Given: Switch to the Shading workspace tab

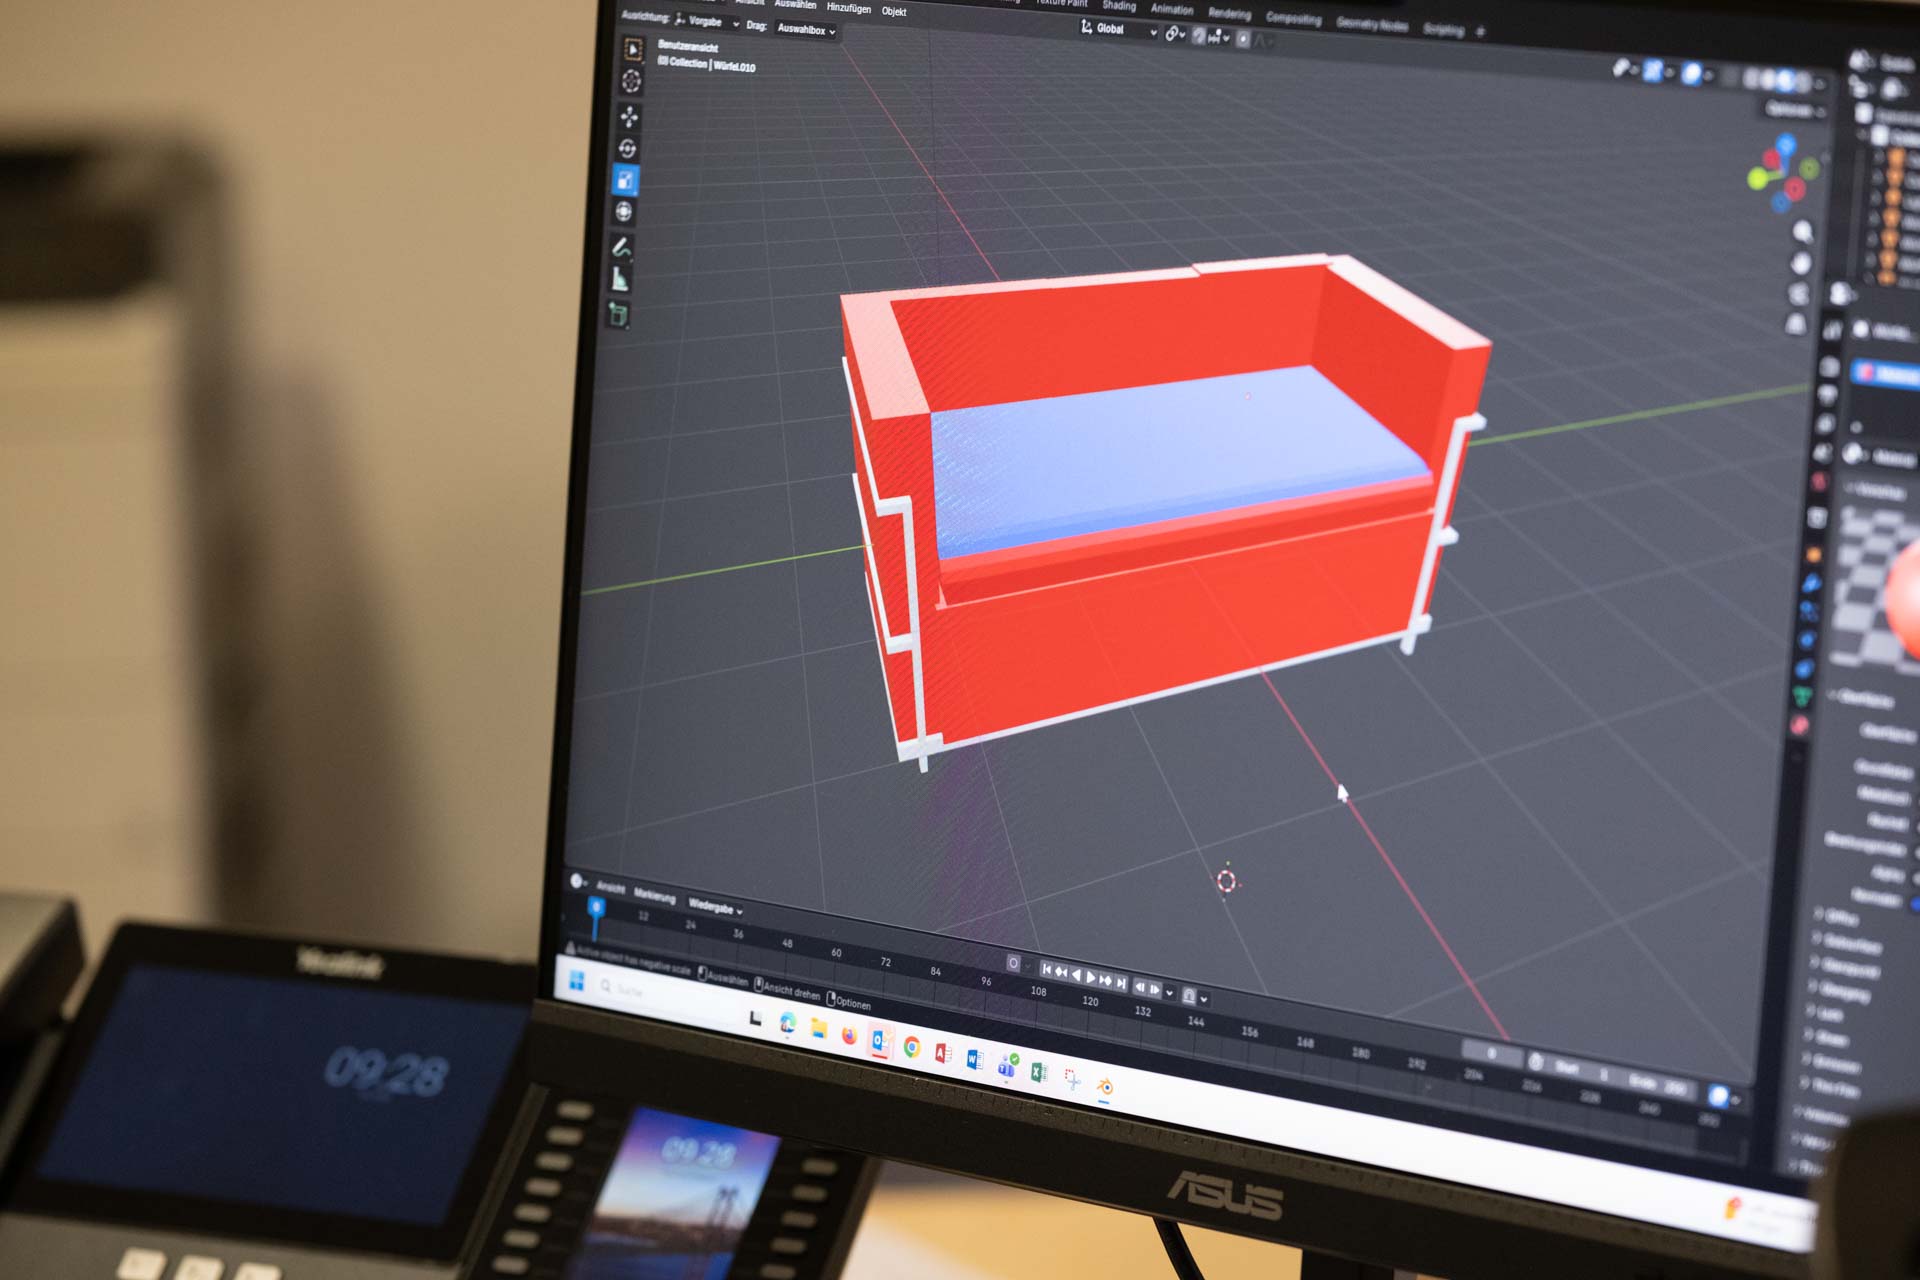Looking at the screenshot, I should (1119, 6).
